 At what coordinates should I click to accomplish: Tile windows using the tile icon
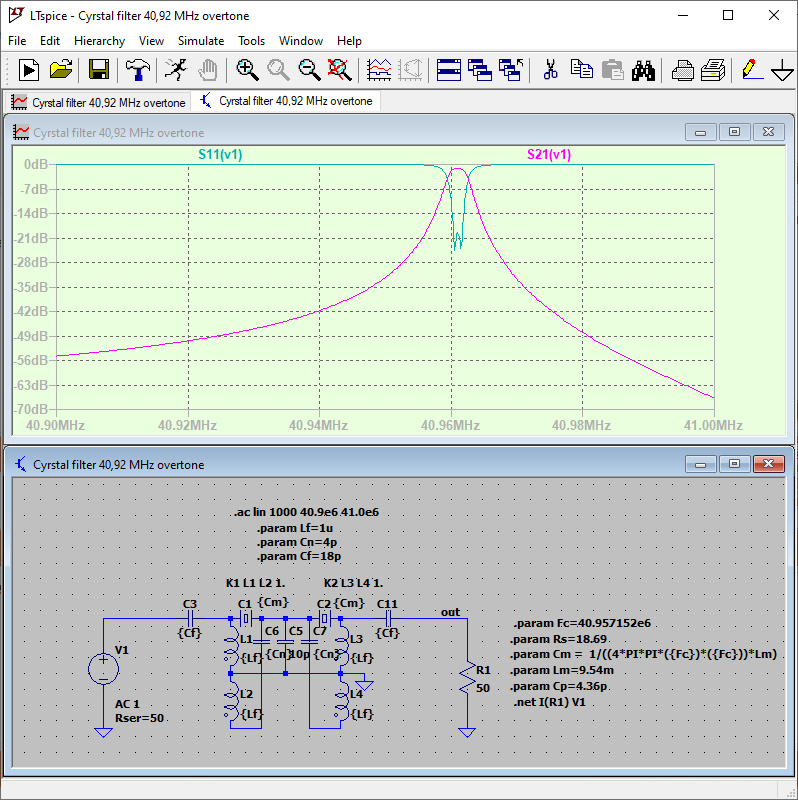pyautogui.click(x=449, y=69)
